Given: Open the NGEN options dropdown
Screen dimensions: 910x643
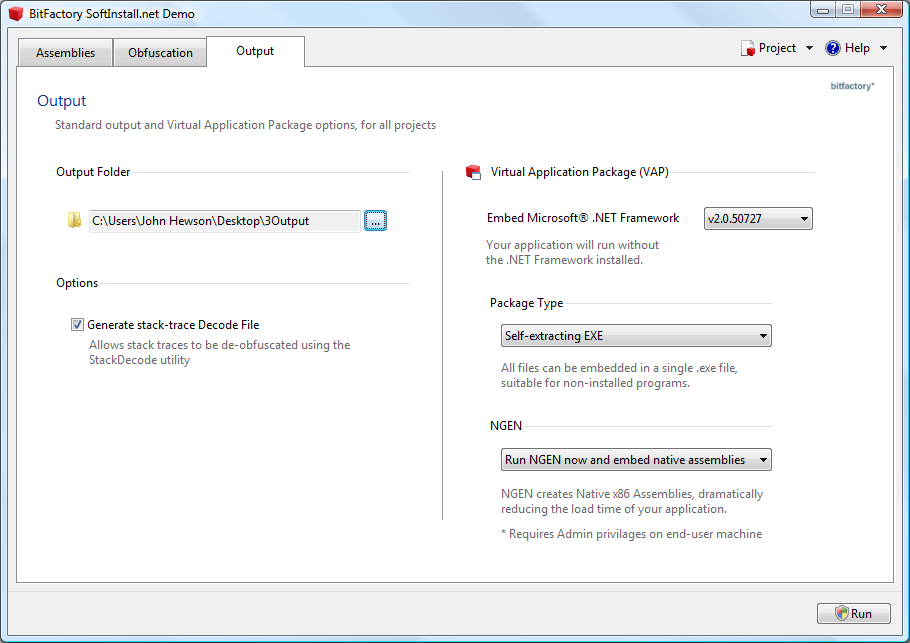Looking at the screenshot, I should [636, 460].
